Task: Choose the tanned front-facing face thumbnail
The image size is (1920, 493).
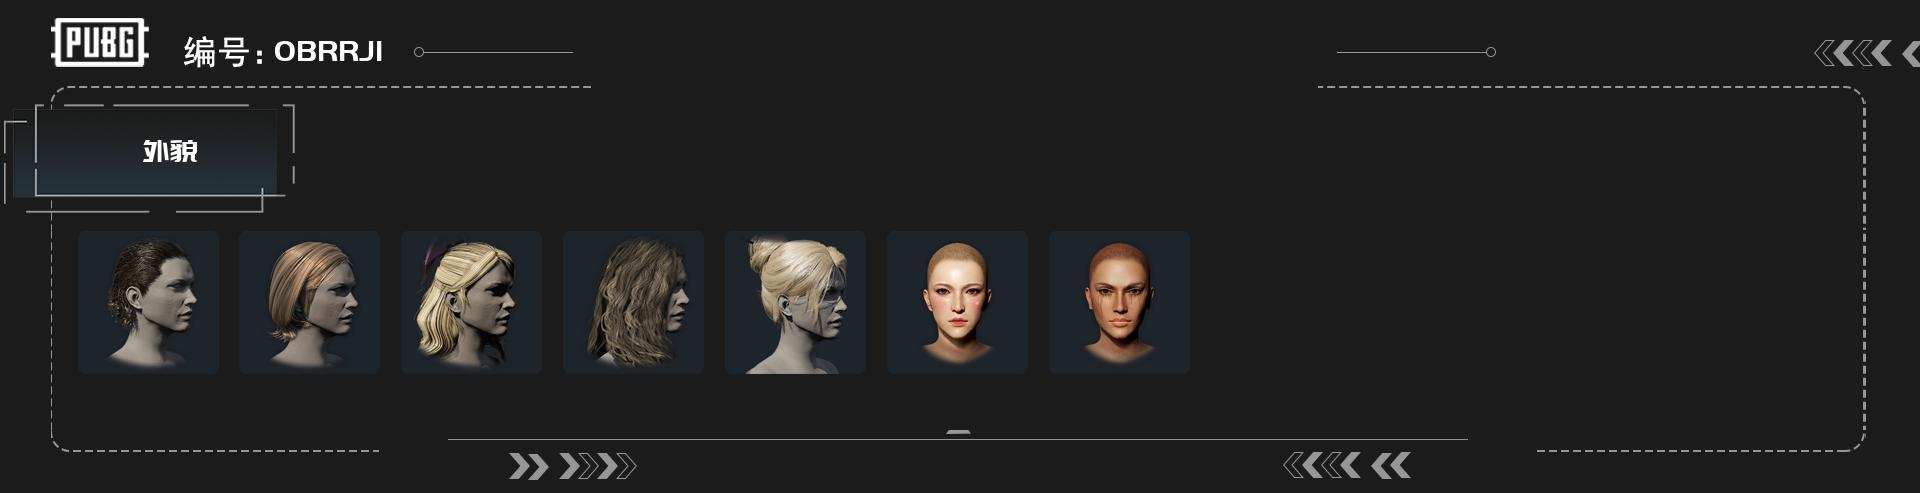Action: coord(1120,302)
